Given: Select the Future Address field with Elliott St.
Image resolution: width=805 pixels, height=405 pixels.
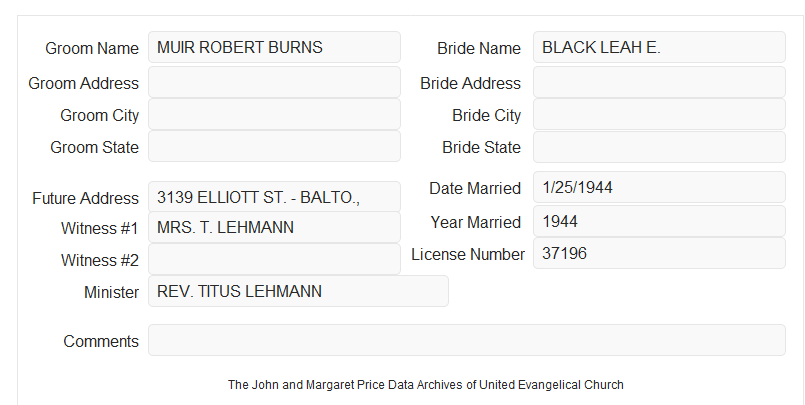Looking at the screenshot, I should click(274, 197).
